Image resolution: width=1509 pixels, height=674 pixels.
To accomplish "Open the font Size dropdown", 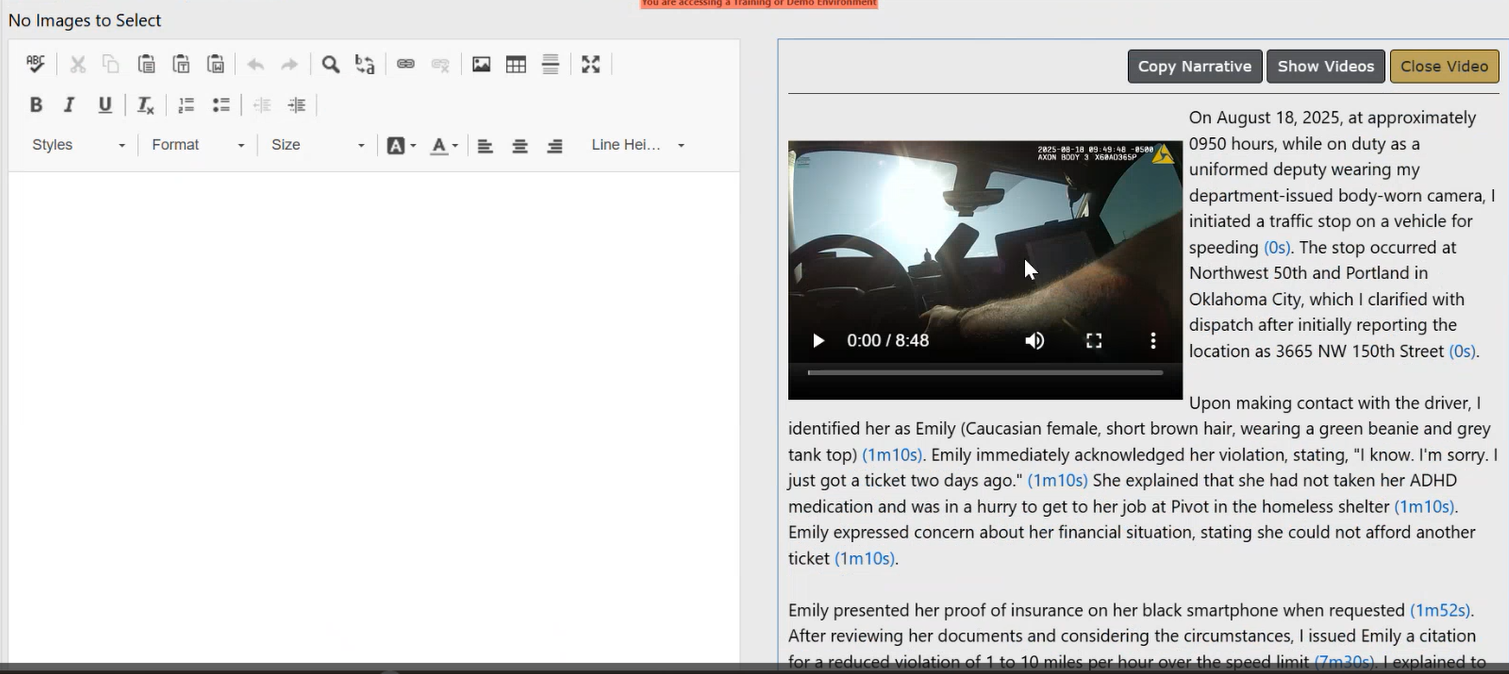I will (318, 145).
